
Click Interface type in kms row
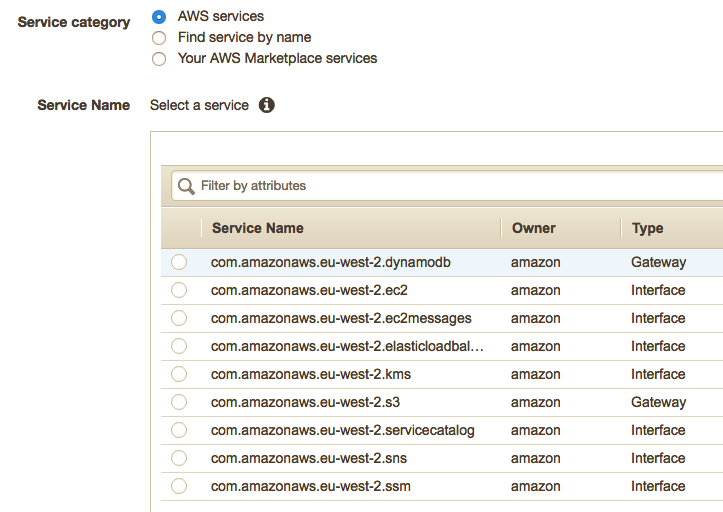(658, 374)
